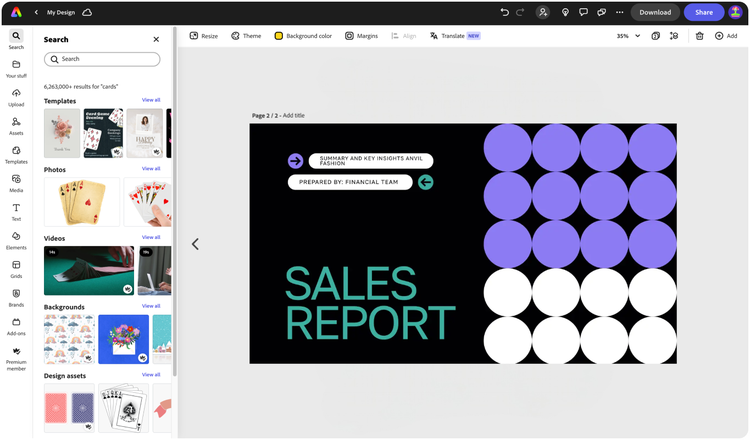Open the Grids panel
Screen dimensions: 750x440
pyautogui.click(x=16, y=270)
